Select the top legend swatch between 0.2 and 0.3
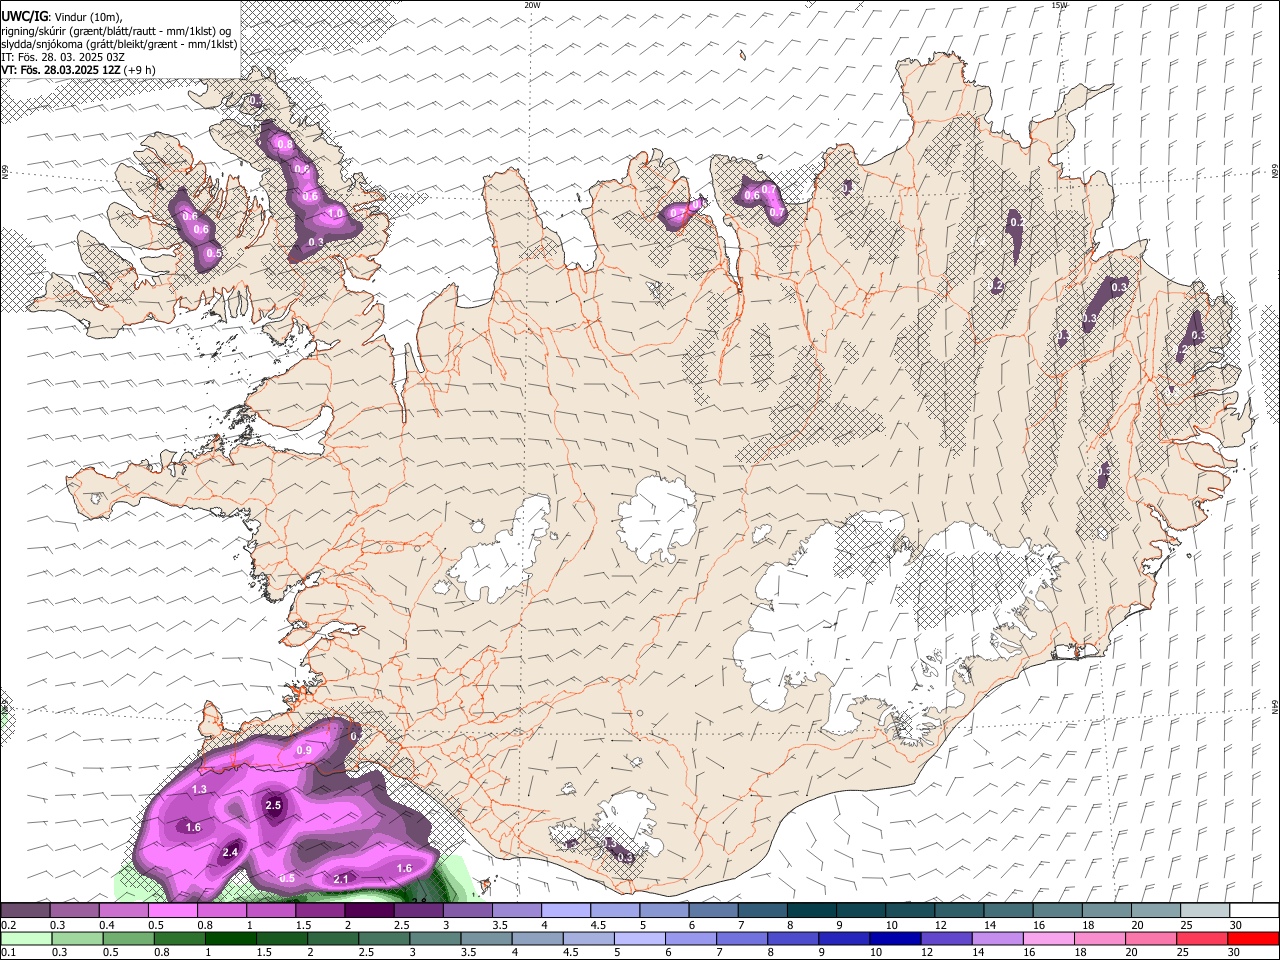Viewport: 1280px width, 960px height. click(25, 910)
